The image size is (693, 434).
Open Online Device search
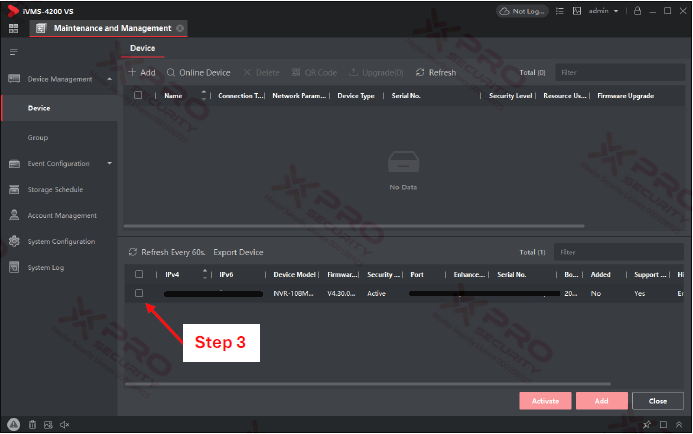point(198,72)
